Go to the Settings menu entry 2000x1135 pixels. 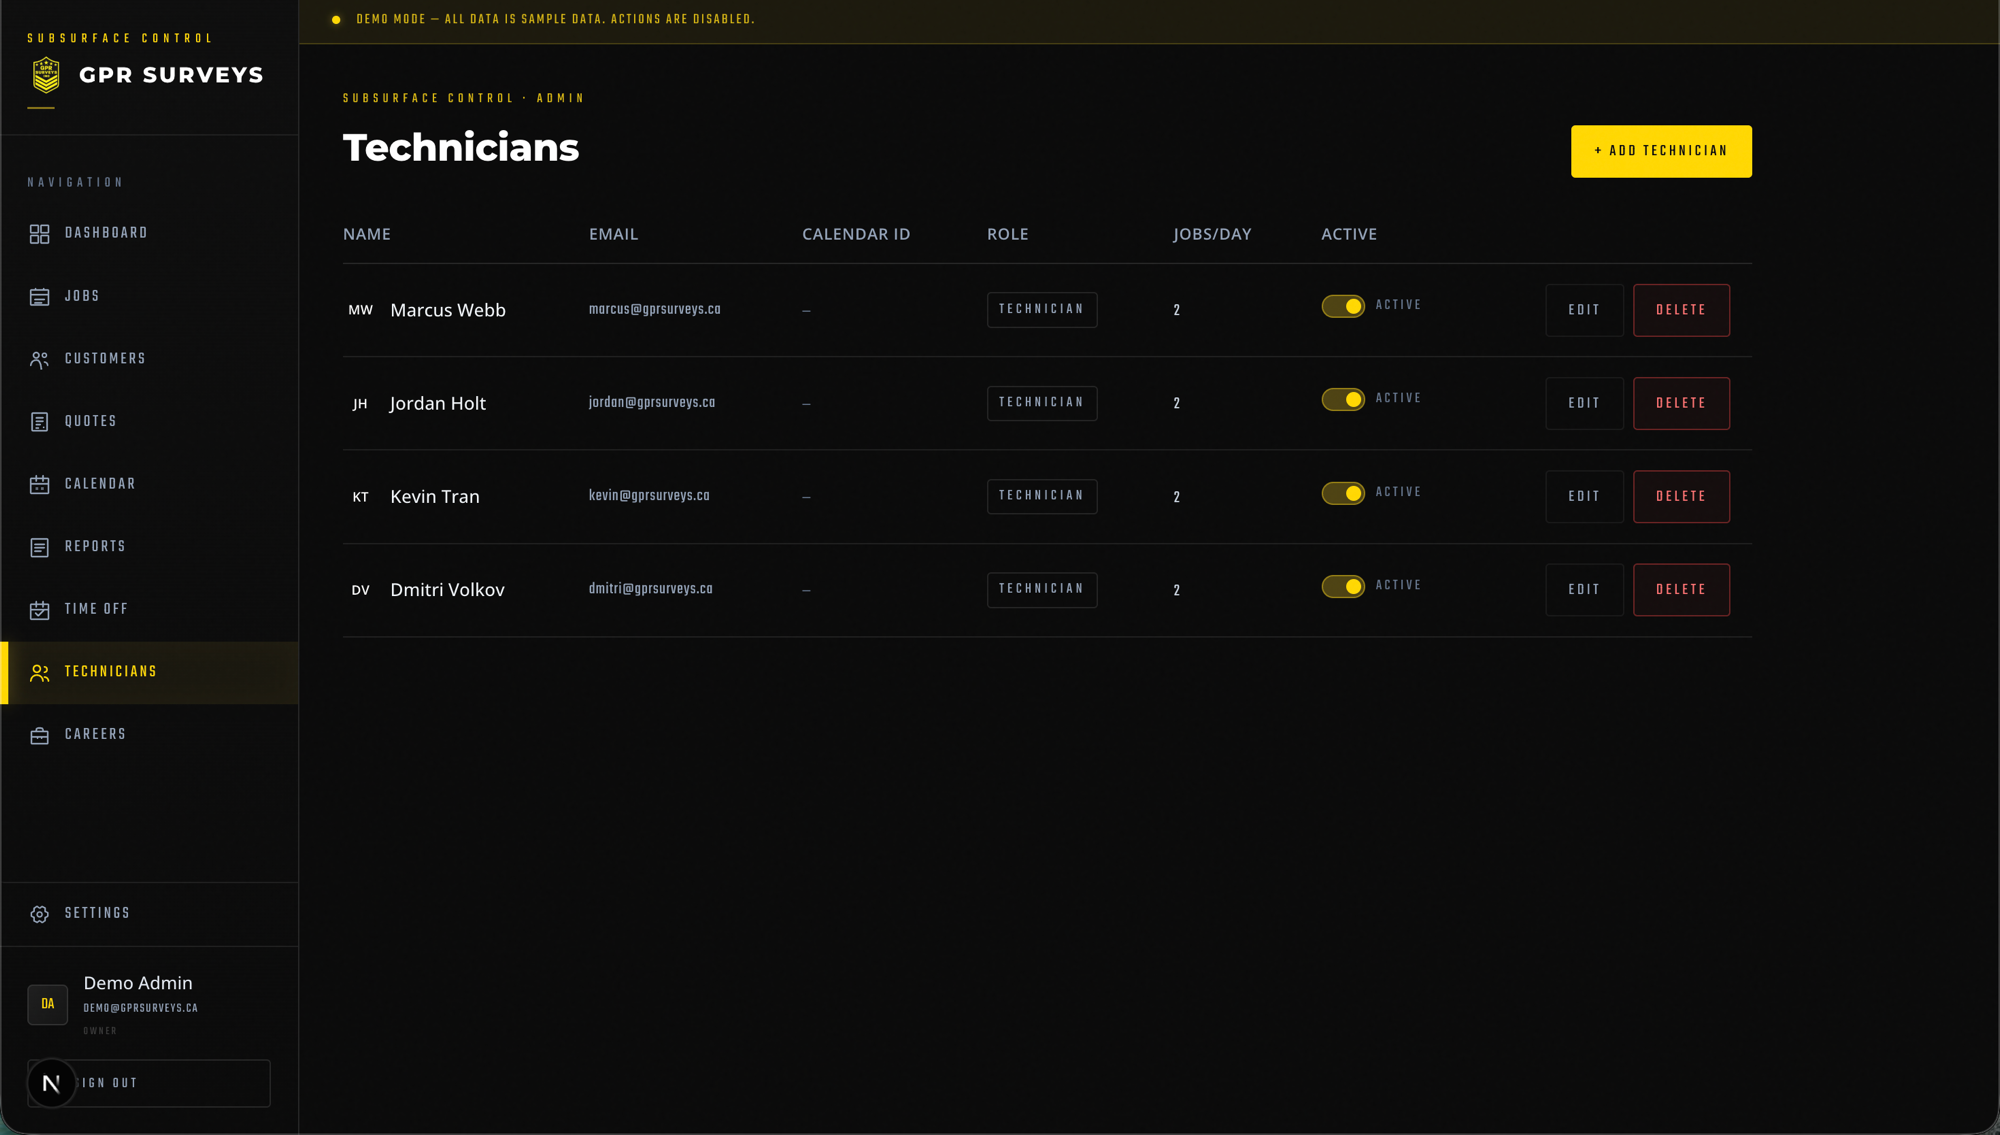(x=150, y=914)
